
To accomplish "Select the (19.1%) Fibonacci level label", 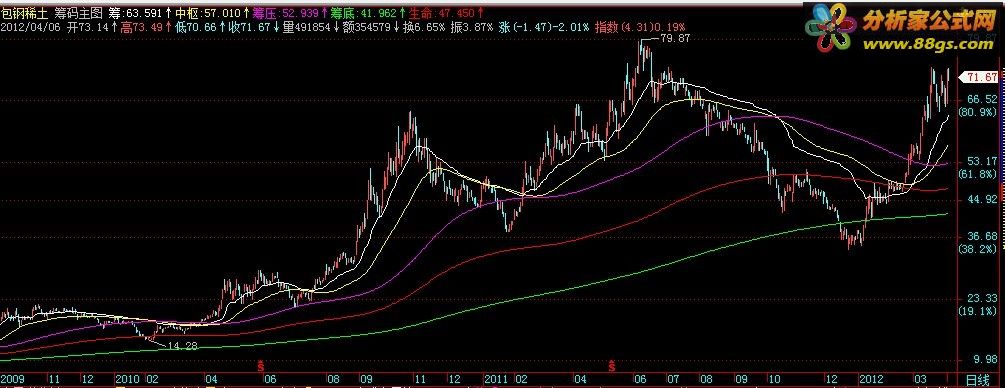I will [978, 311].
